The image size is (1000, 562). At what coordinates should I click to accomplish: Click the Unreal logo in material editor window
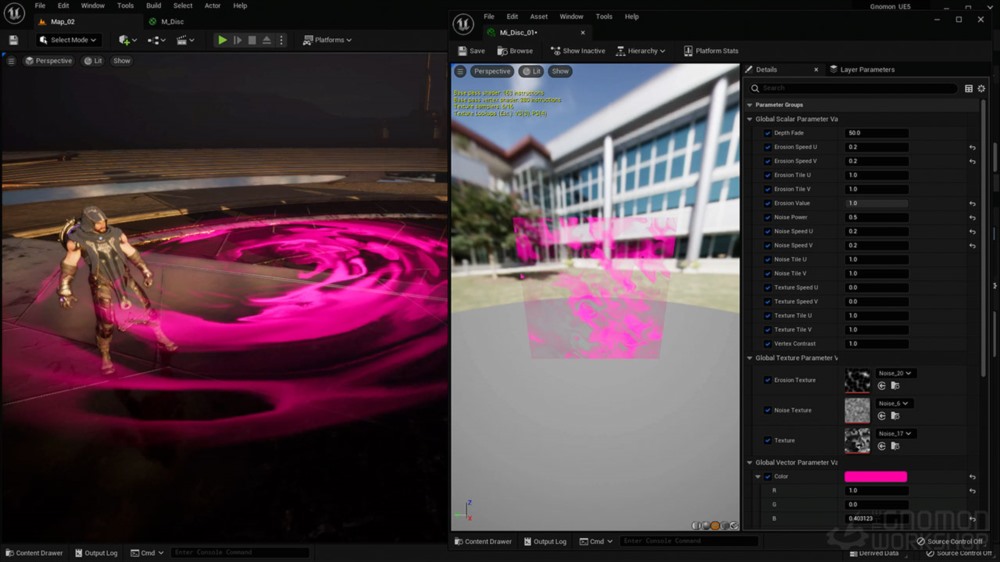pos(463,24)
